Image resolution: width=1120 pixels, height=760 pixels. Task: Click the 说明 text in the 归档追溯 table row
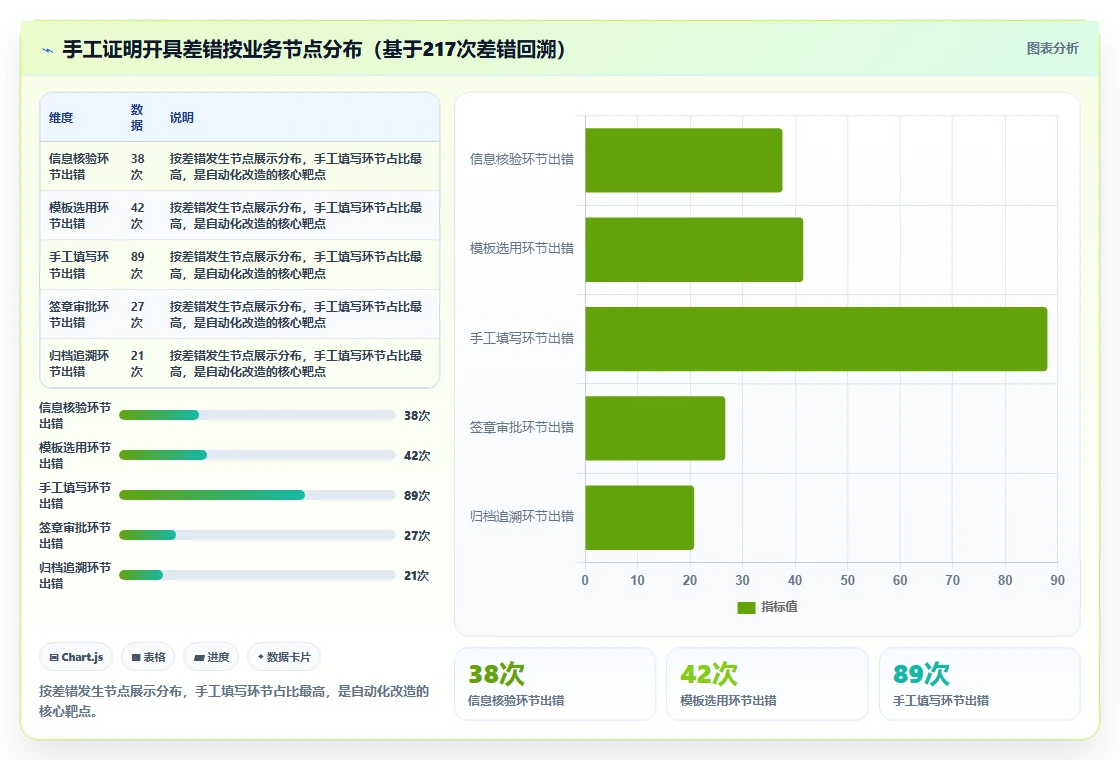(296, 364)
